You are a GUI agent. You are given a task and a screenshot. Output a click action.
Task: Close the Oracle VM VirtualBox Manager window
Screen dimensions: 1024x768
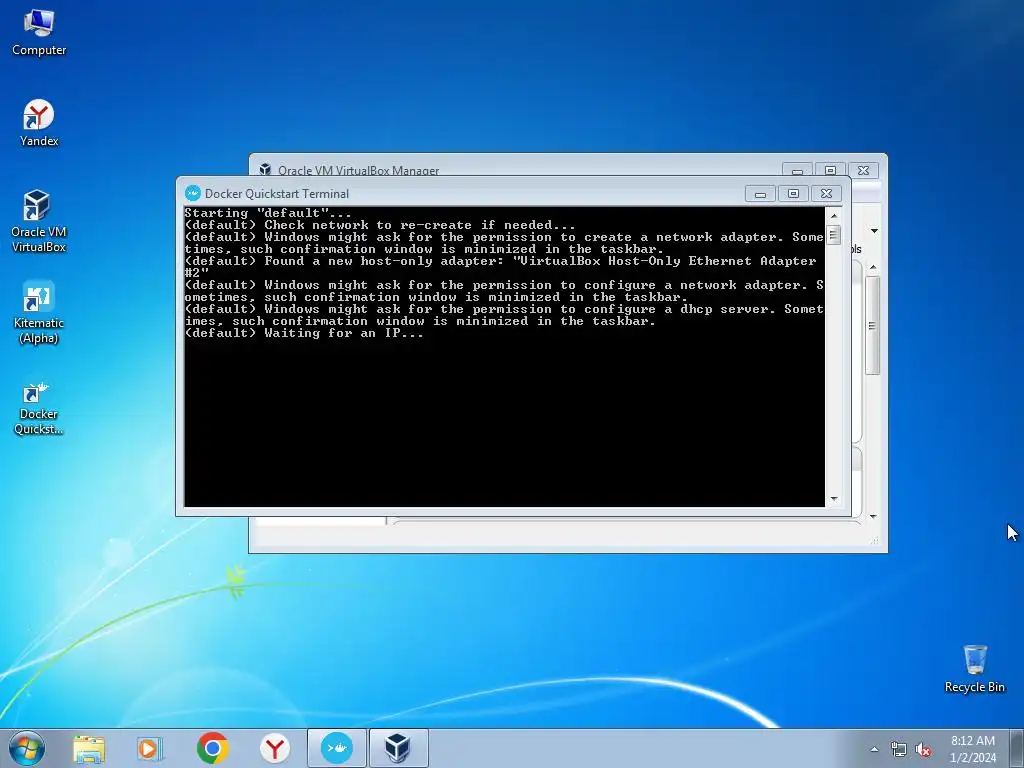(863, 170)
